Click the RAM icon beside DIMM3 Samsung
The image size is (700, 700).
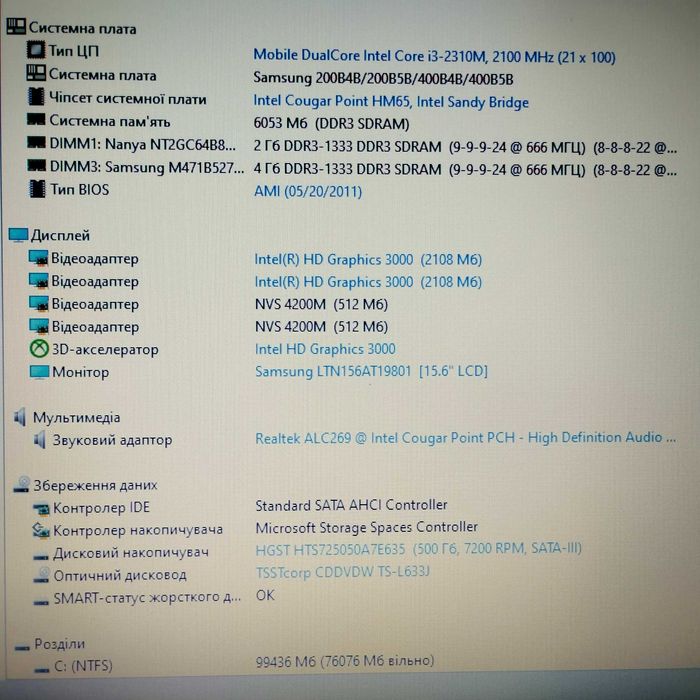(36, 165)
